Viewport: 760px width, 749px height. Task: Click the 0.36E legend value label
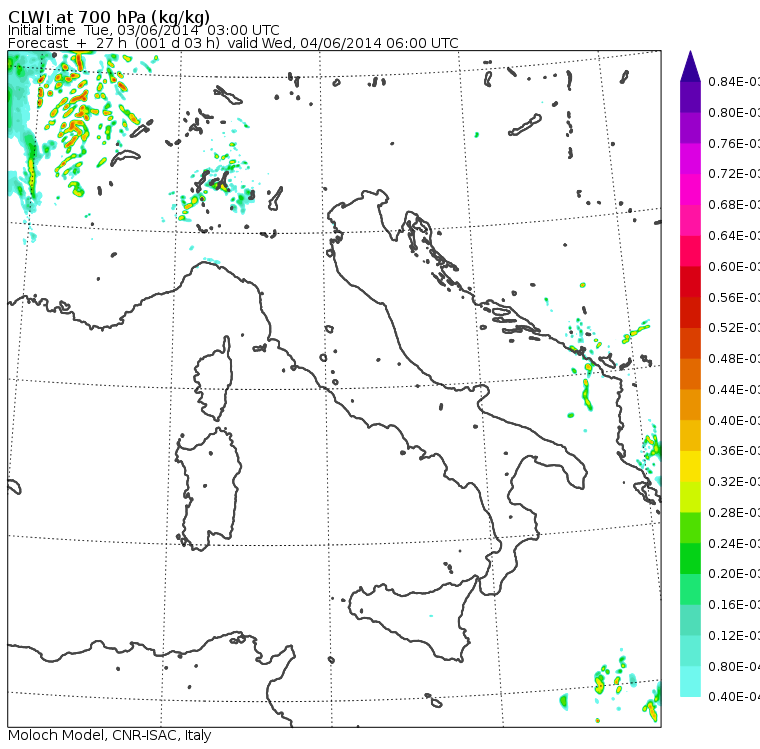(x=734, y=451)
